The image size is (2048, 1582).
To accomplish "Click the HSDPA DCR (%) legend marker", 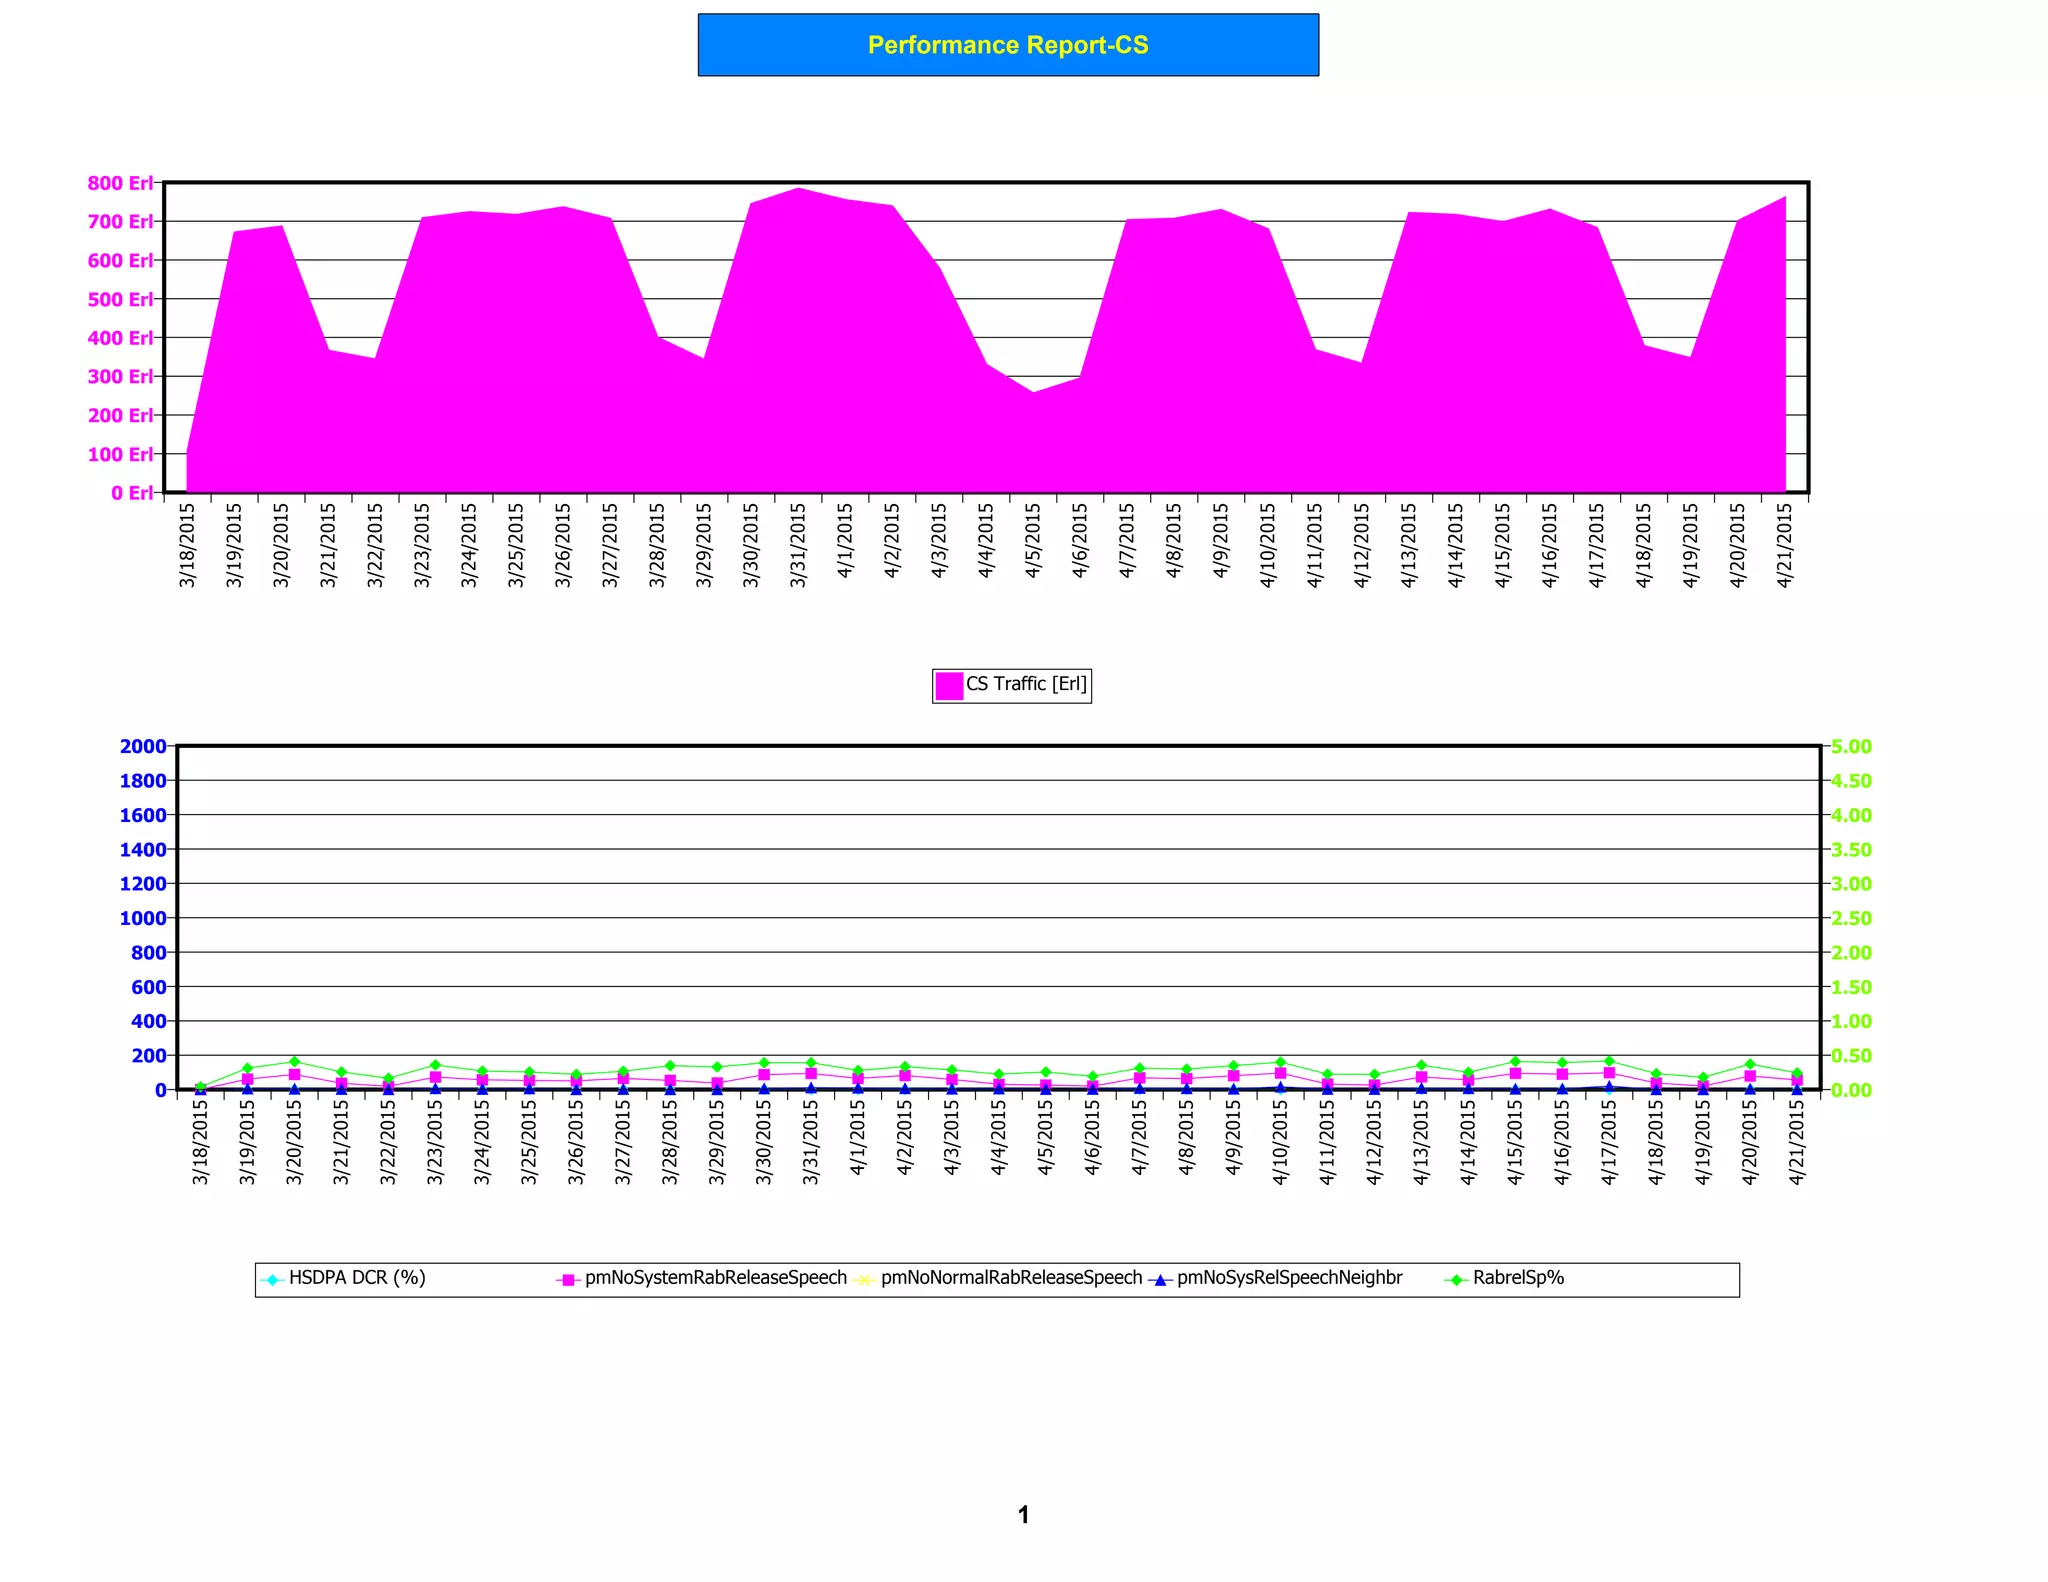I will (x=272, y=1279).
